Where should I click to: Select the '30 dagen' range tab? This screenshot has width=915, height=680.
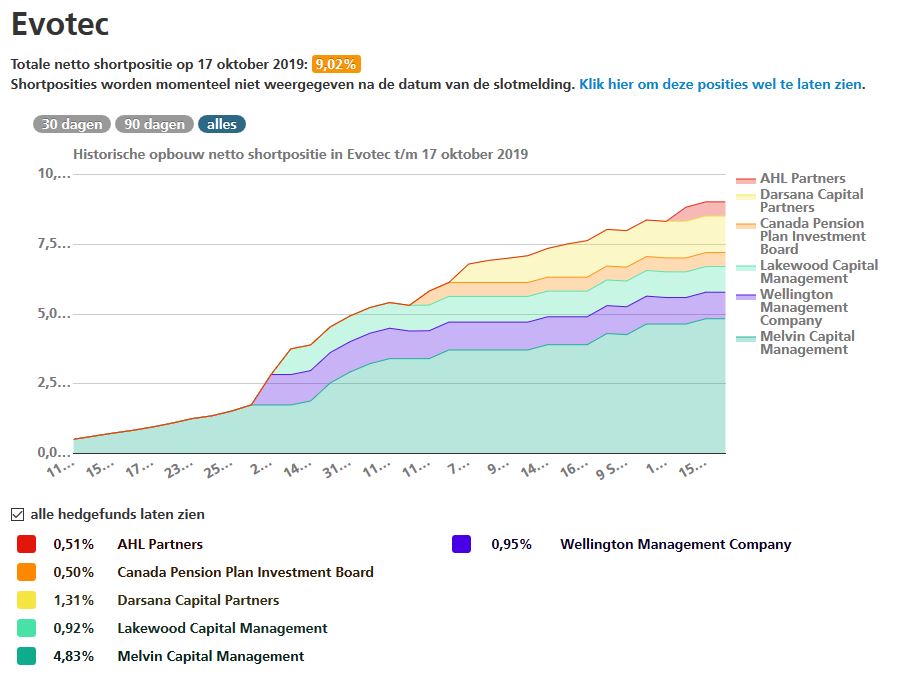tap(71, 125)
